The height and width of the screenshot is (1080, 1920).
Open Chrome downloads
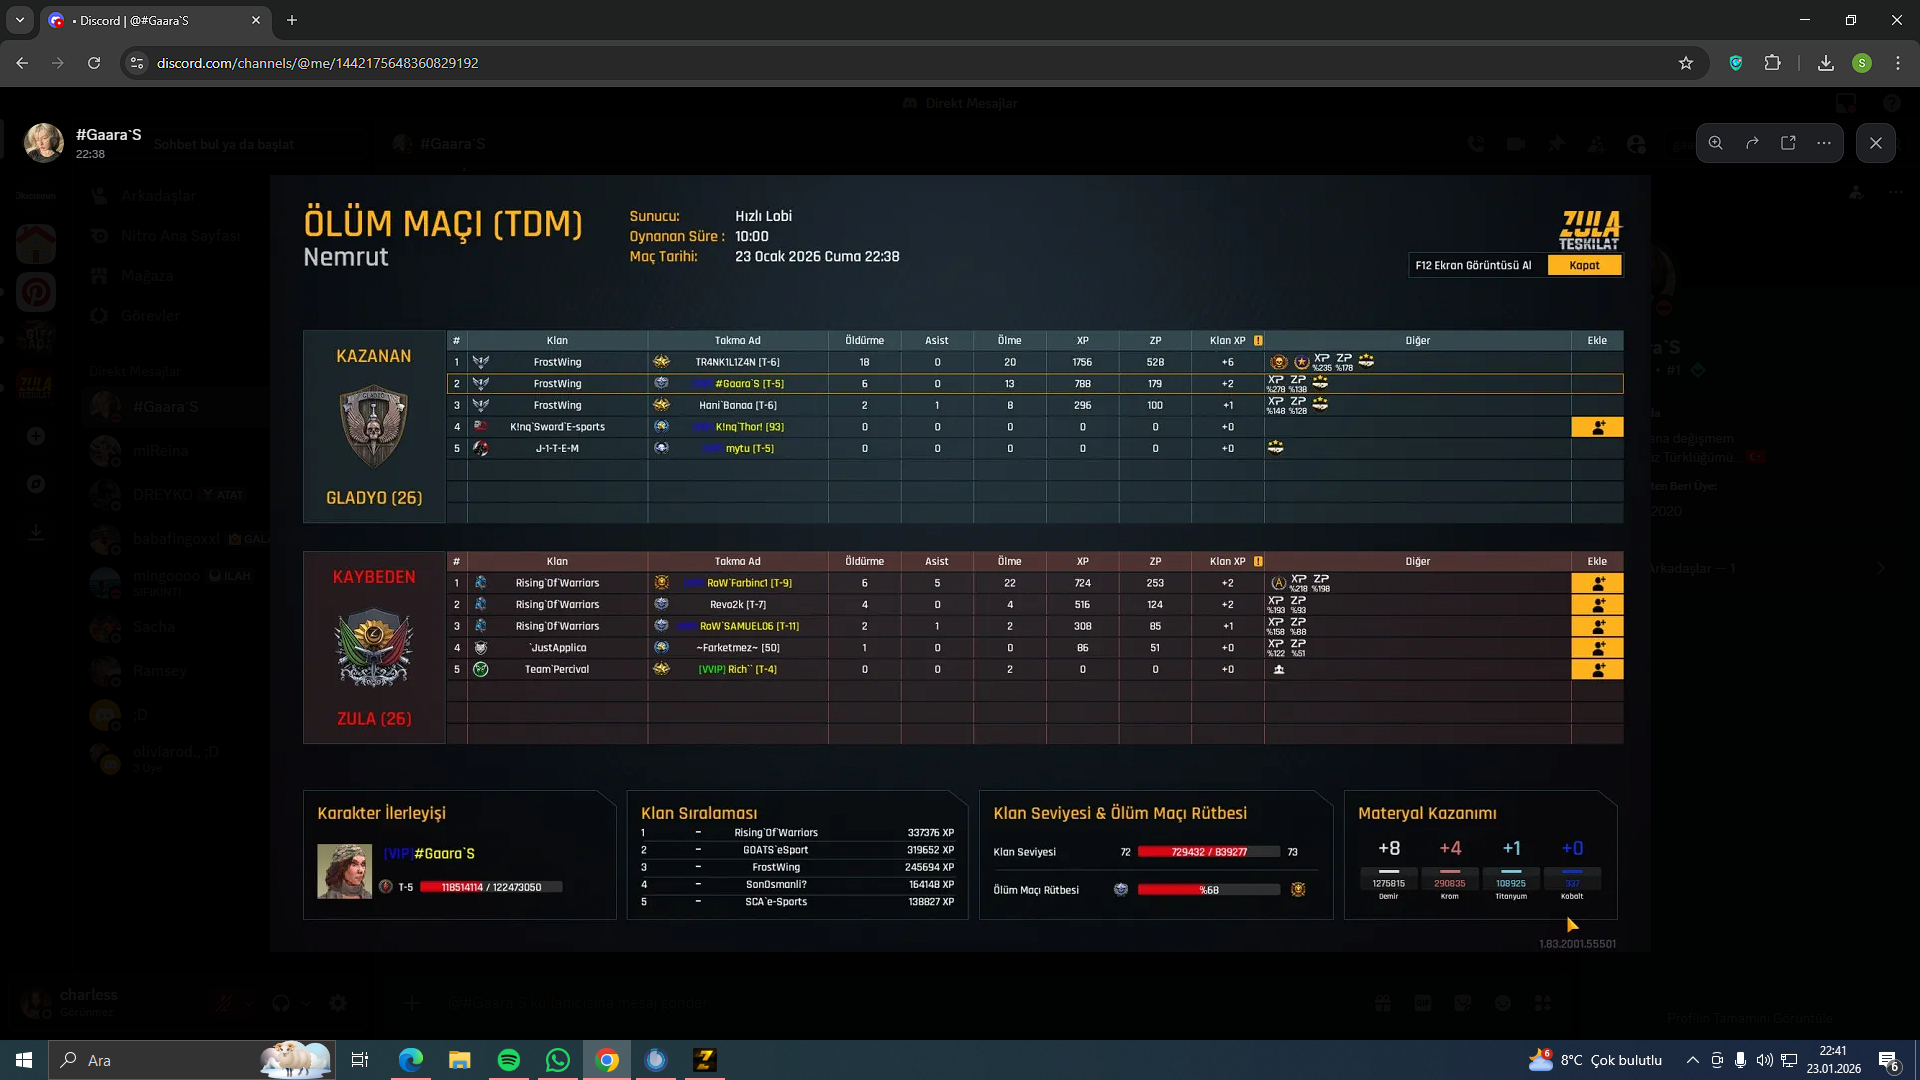click(1826, 63)
